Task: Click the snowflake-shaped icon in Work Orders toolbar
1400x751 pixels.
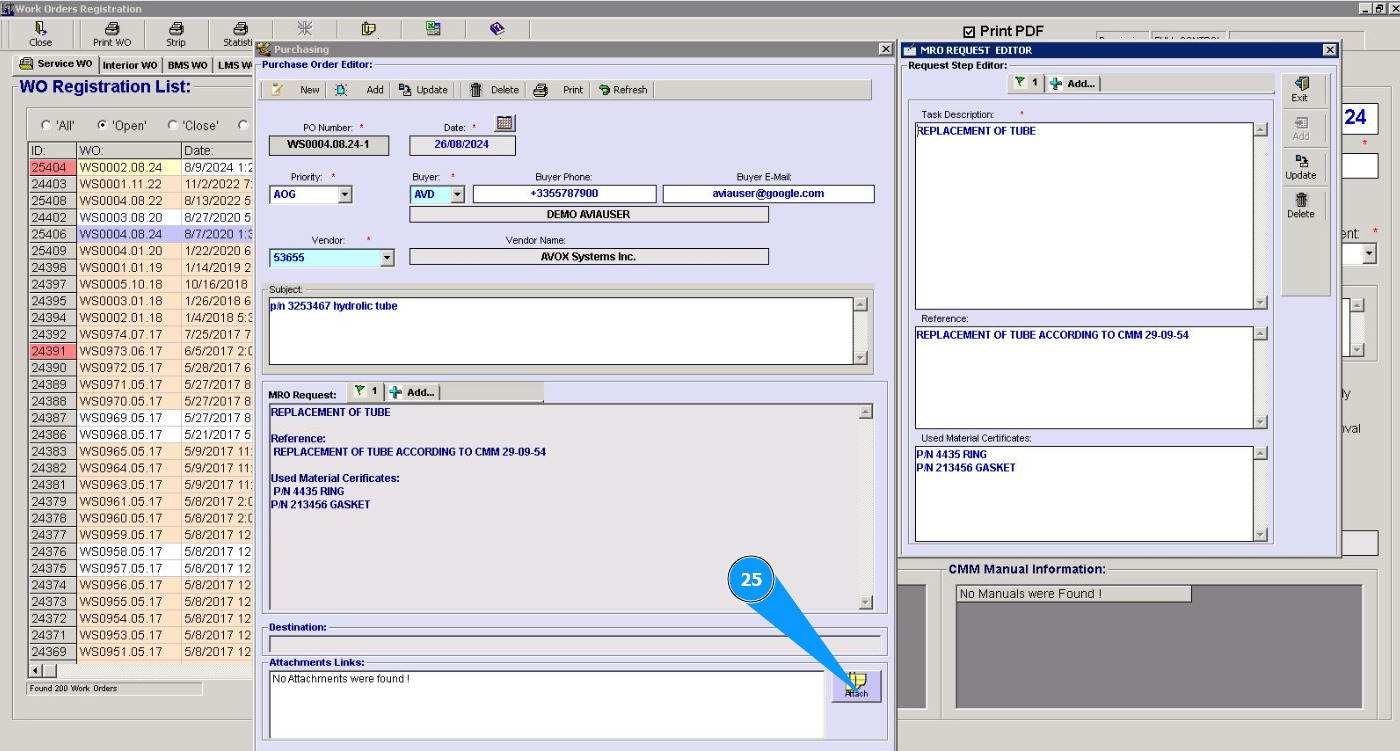Action: 305,29
